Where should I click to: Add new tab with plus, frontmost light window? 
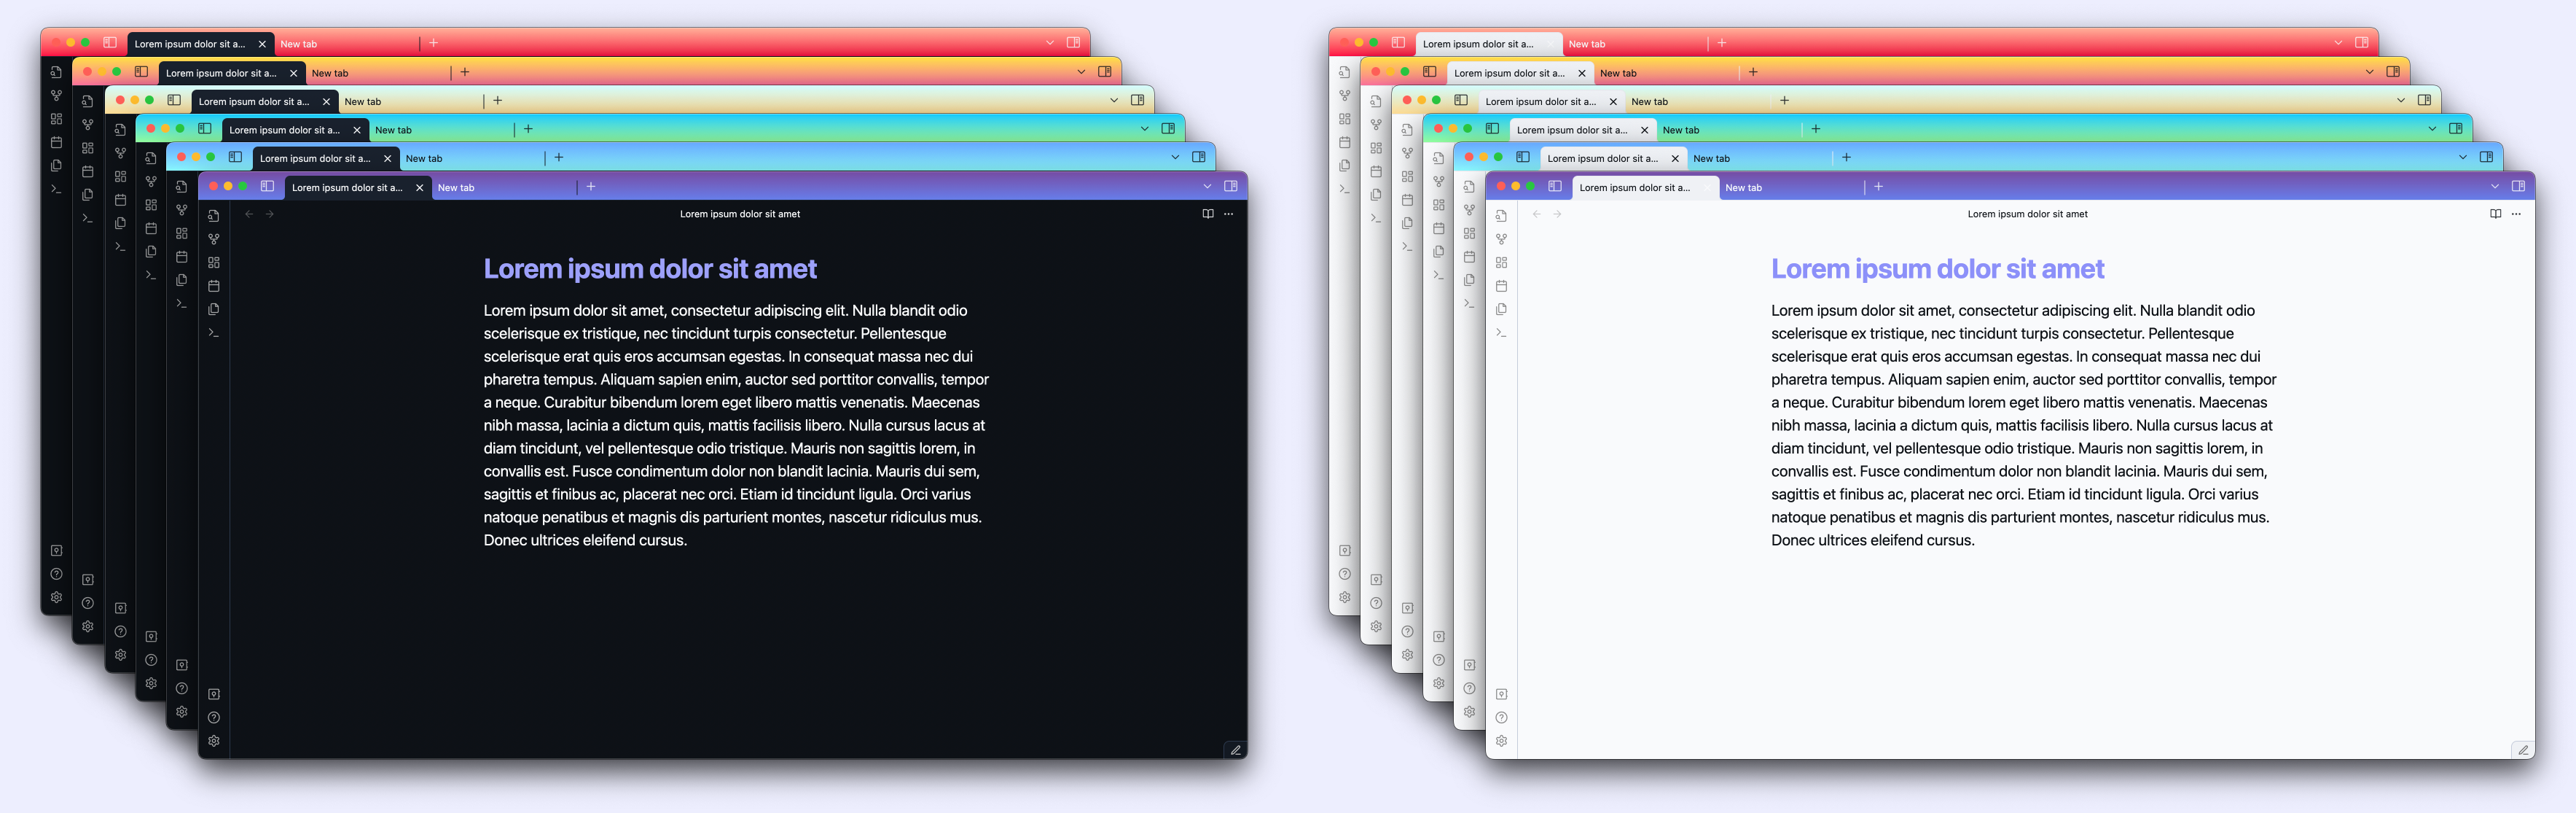1878,186
